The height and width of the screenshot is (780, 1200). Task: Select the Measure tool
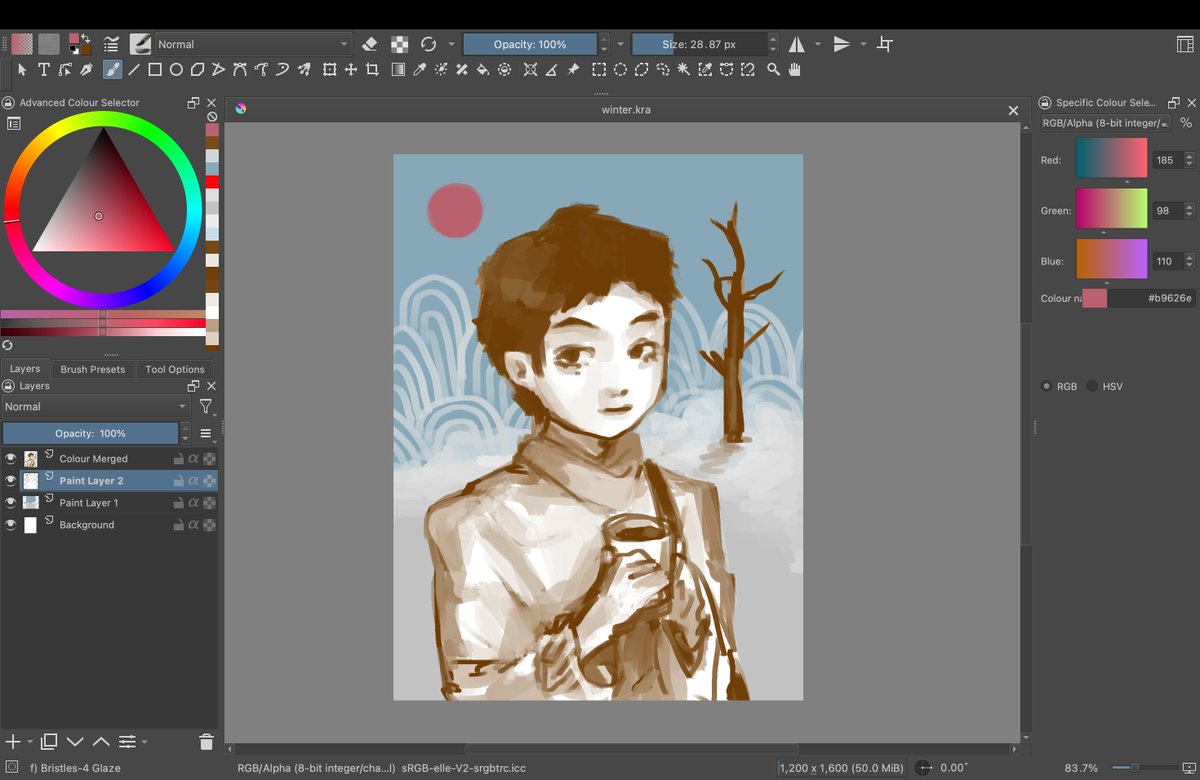pos(552,70)
